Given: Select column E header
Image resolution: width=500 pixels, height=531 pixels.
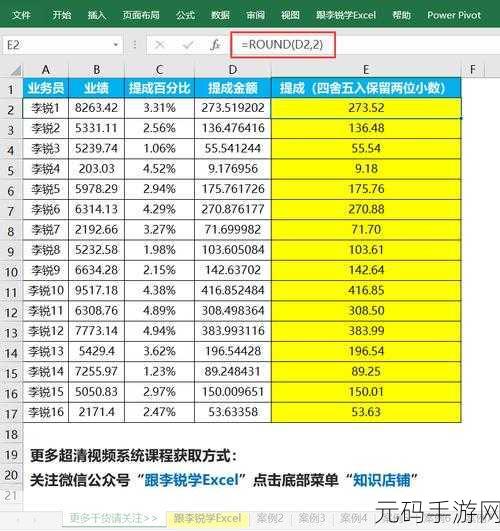Looking at the screenshot, I should [366, 70].
